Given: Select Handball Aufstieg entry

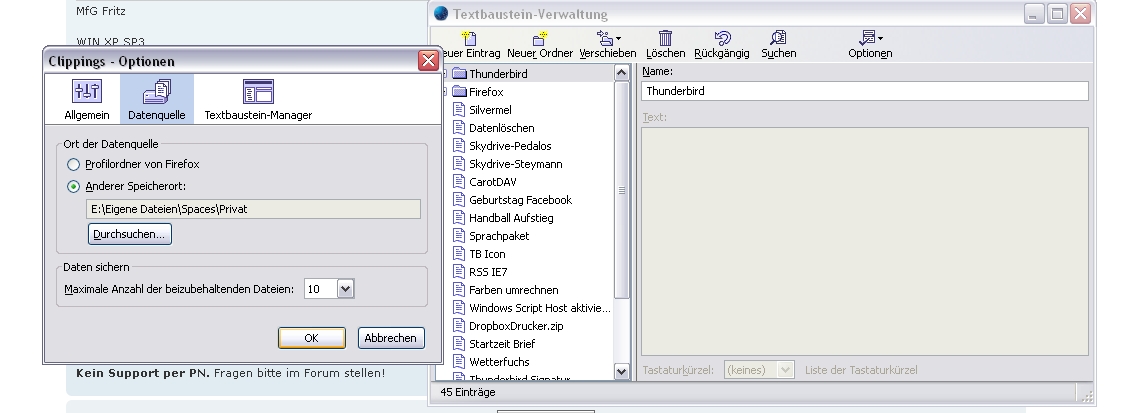Looking at the screenshot, I should [511, 218].
